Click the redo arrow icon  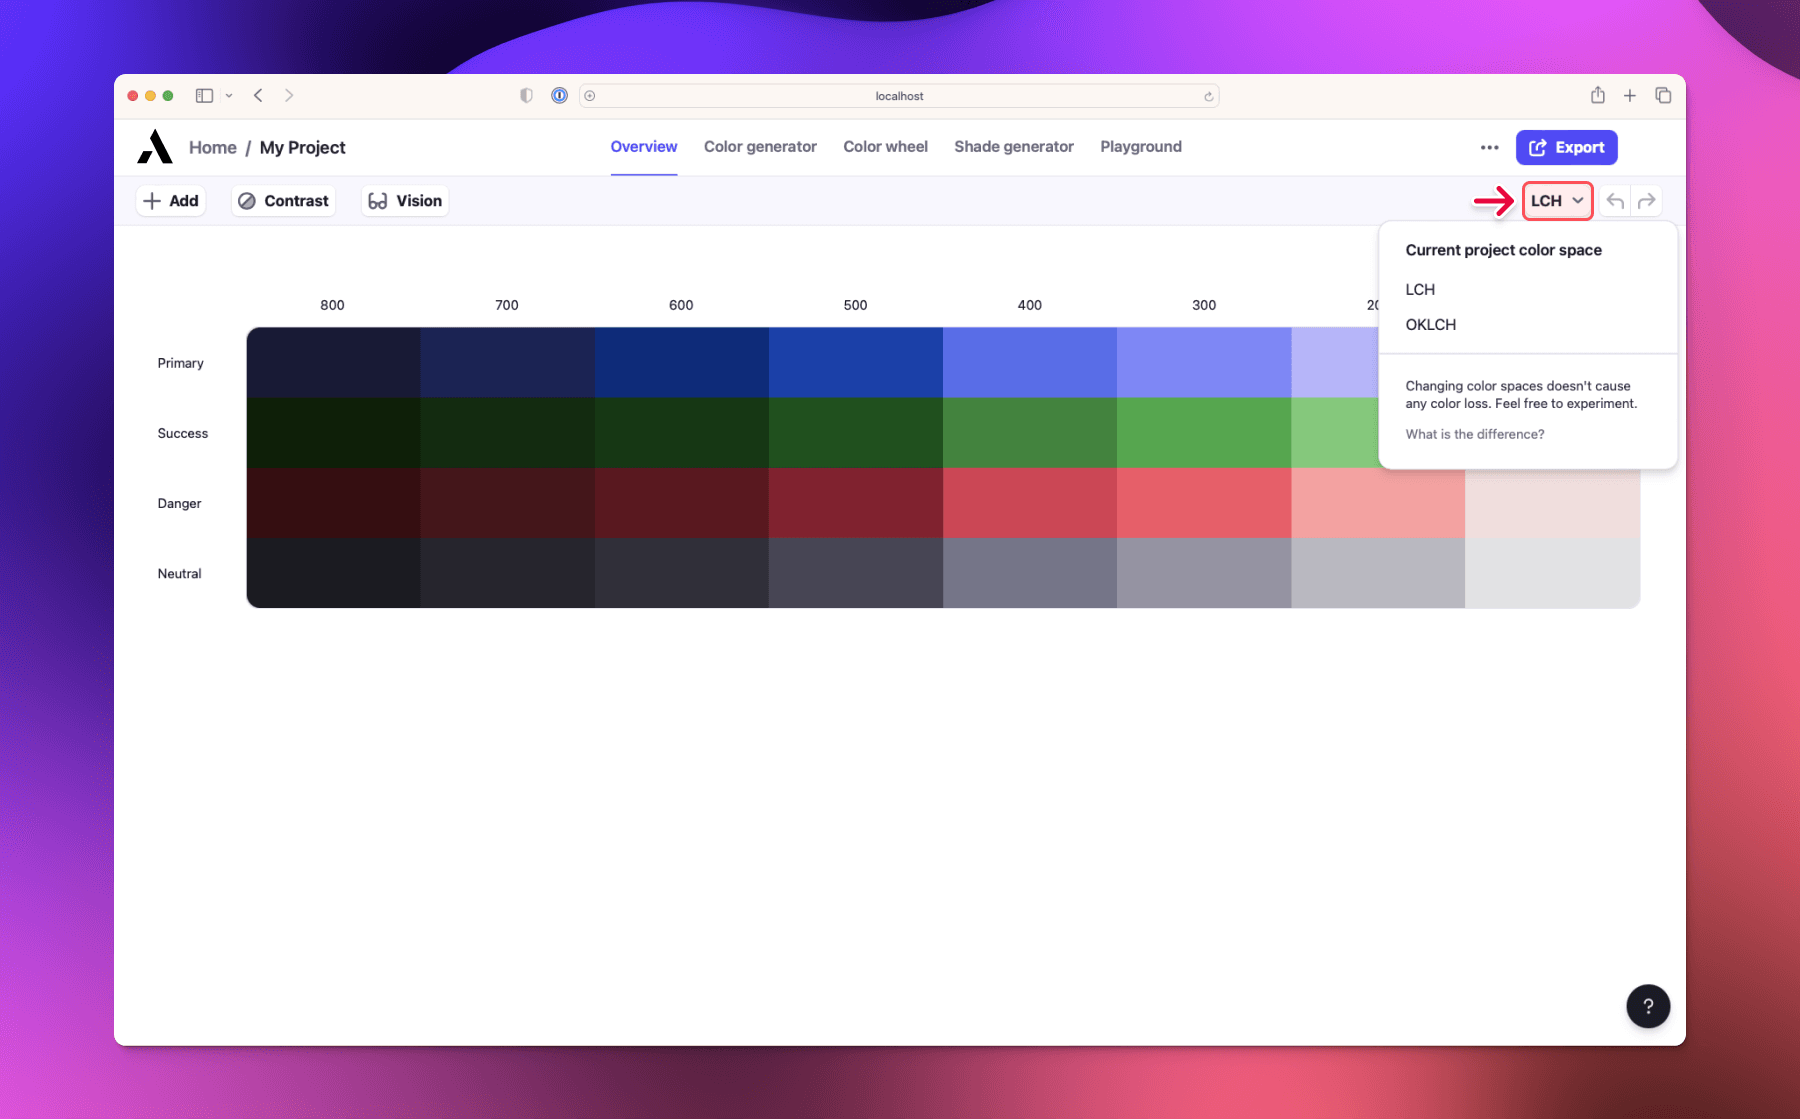(x=1647, y=200)
